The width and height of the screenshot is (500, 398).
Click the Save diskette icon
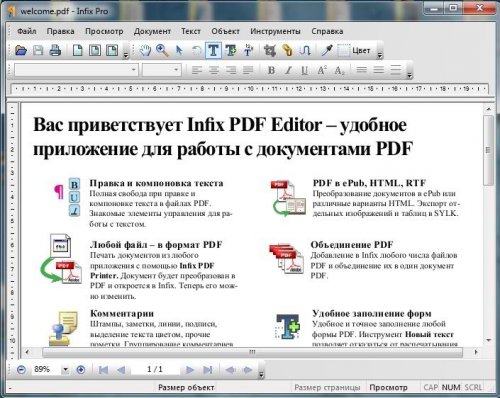point(38,51)
